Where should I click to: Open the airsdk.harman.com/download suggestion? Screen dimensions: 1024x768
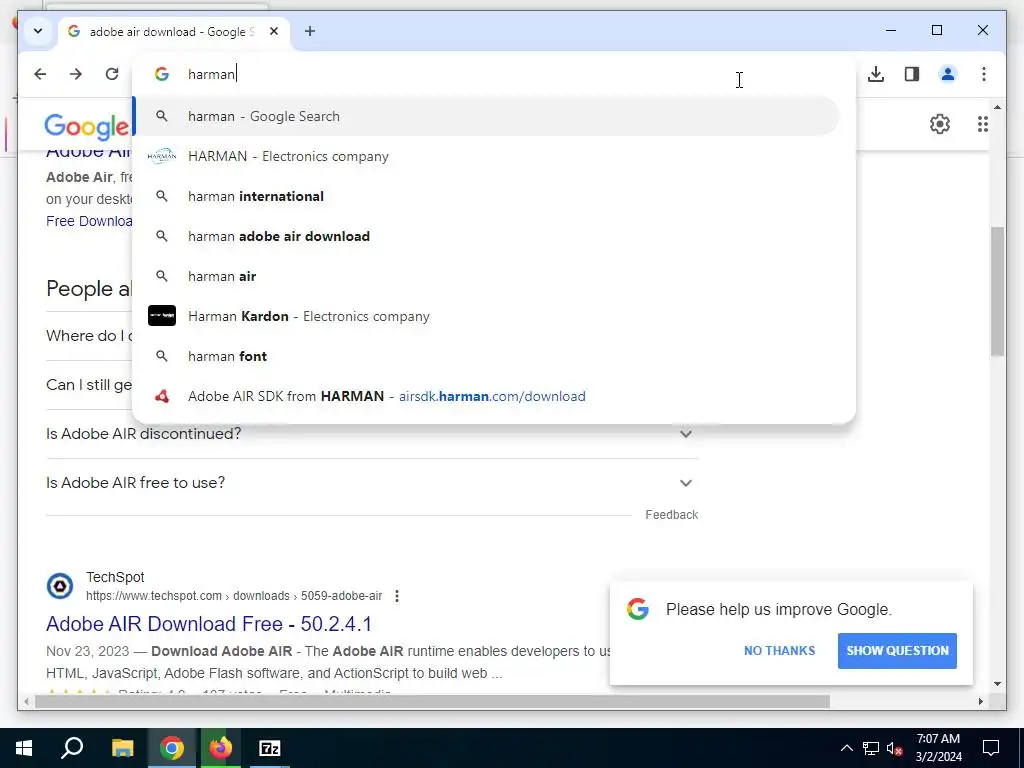(x=487, y=396)
